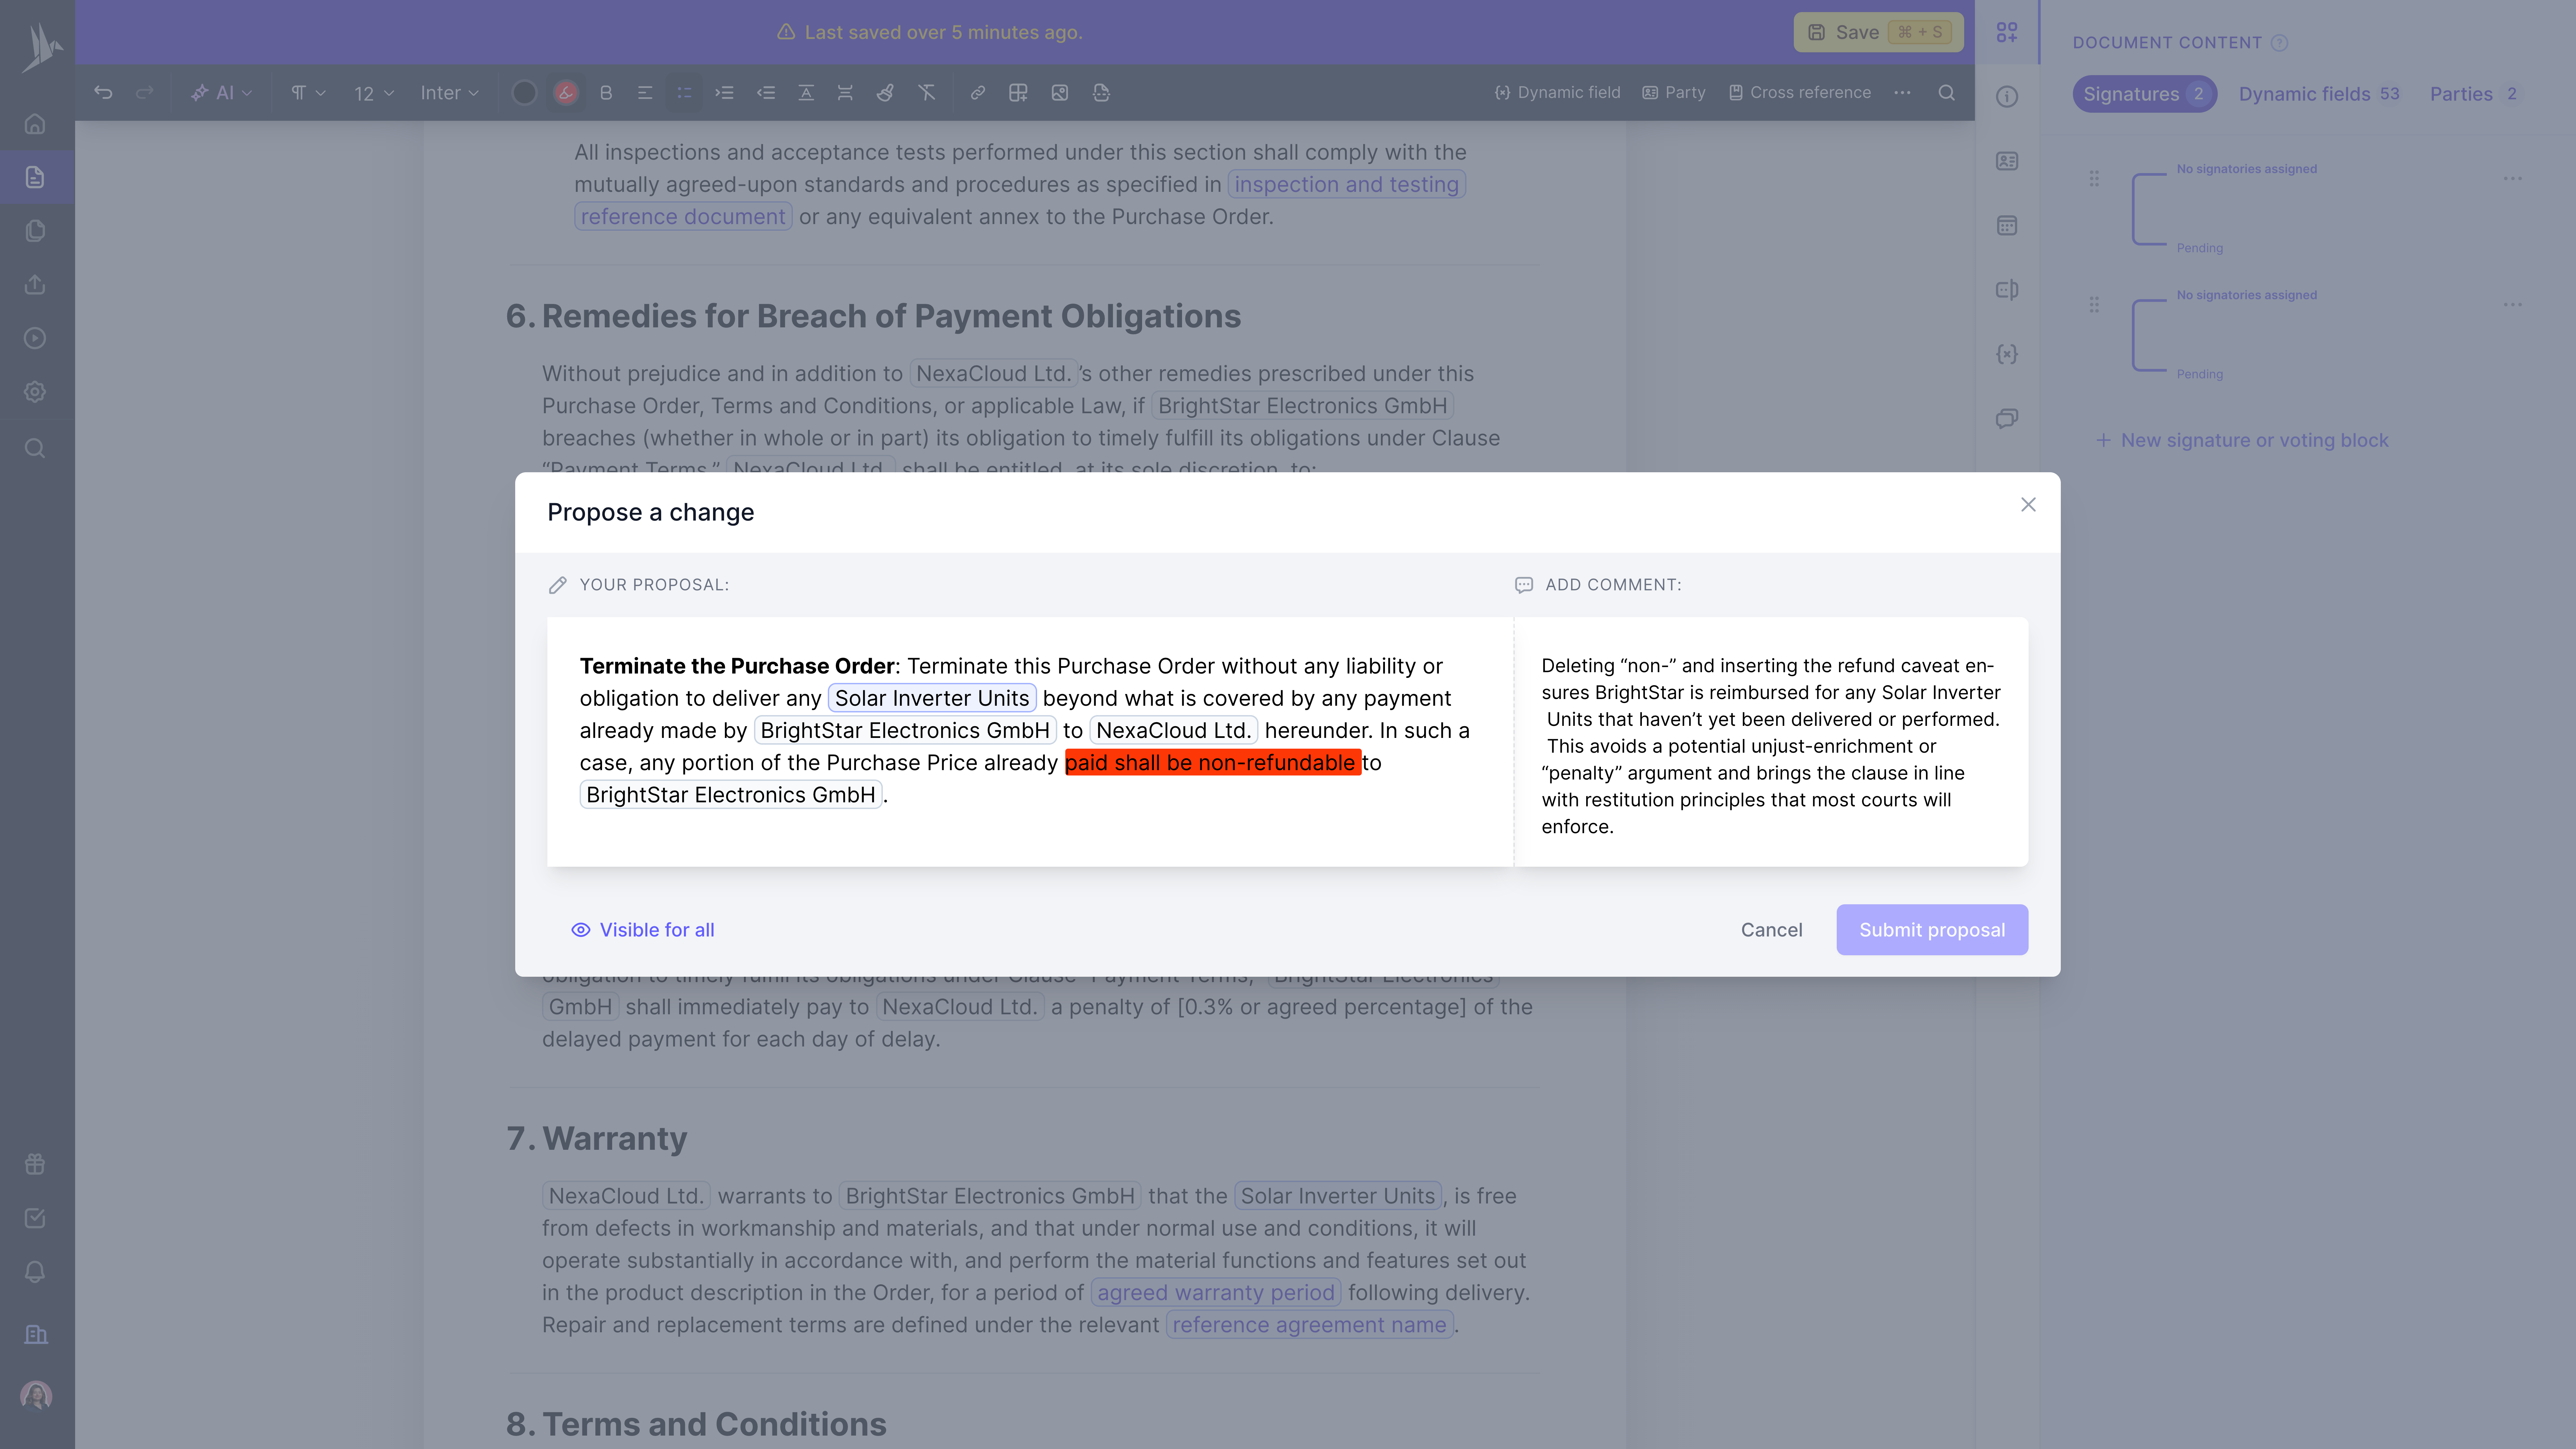
Task: Open the line spacing tool
Action: click(845, 93)
